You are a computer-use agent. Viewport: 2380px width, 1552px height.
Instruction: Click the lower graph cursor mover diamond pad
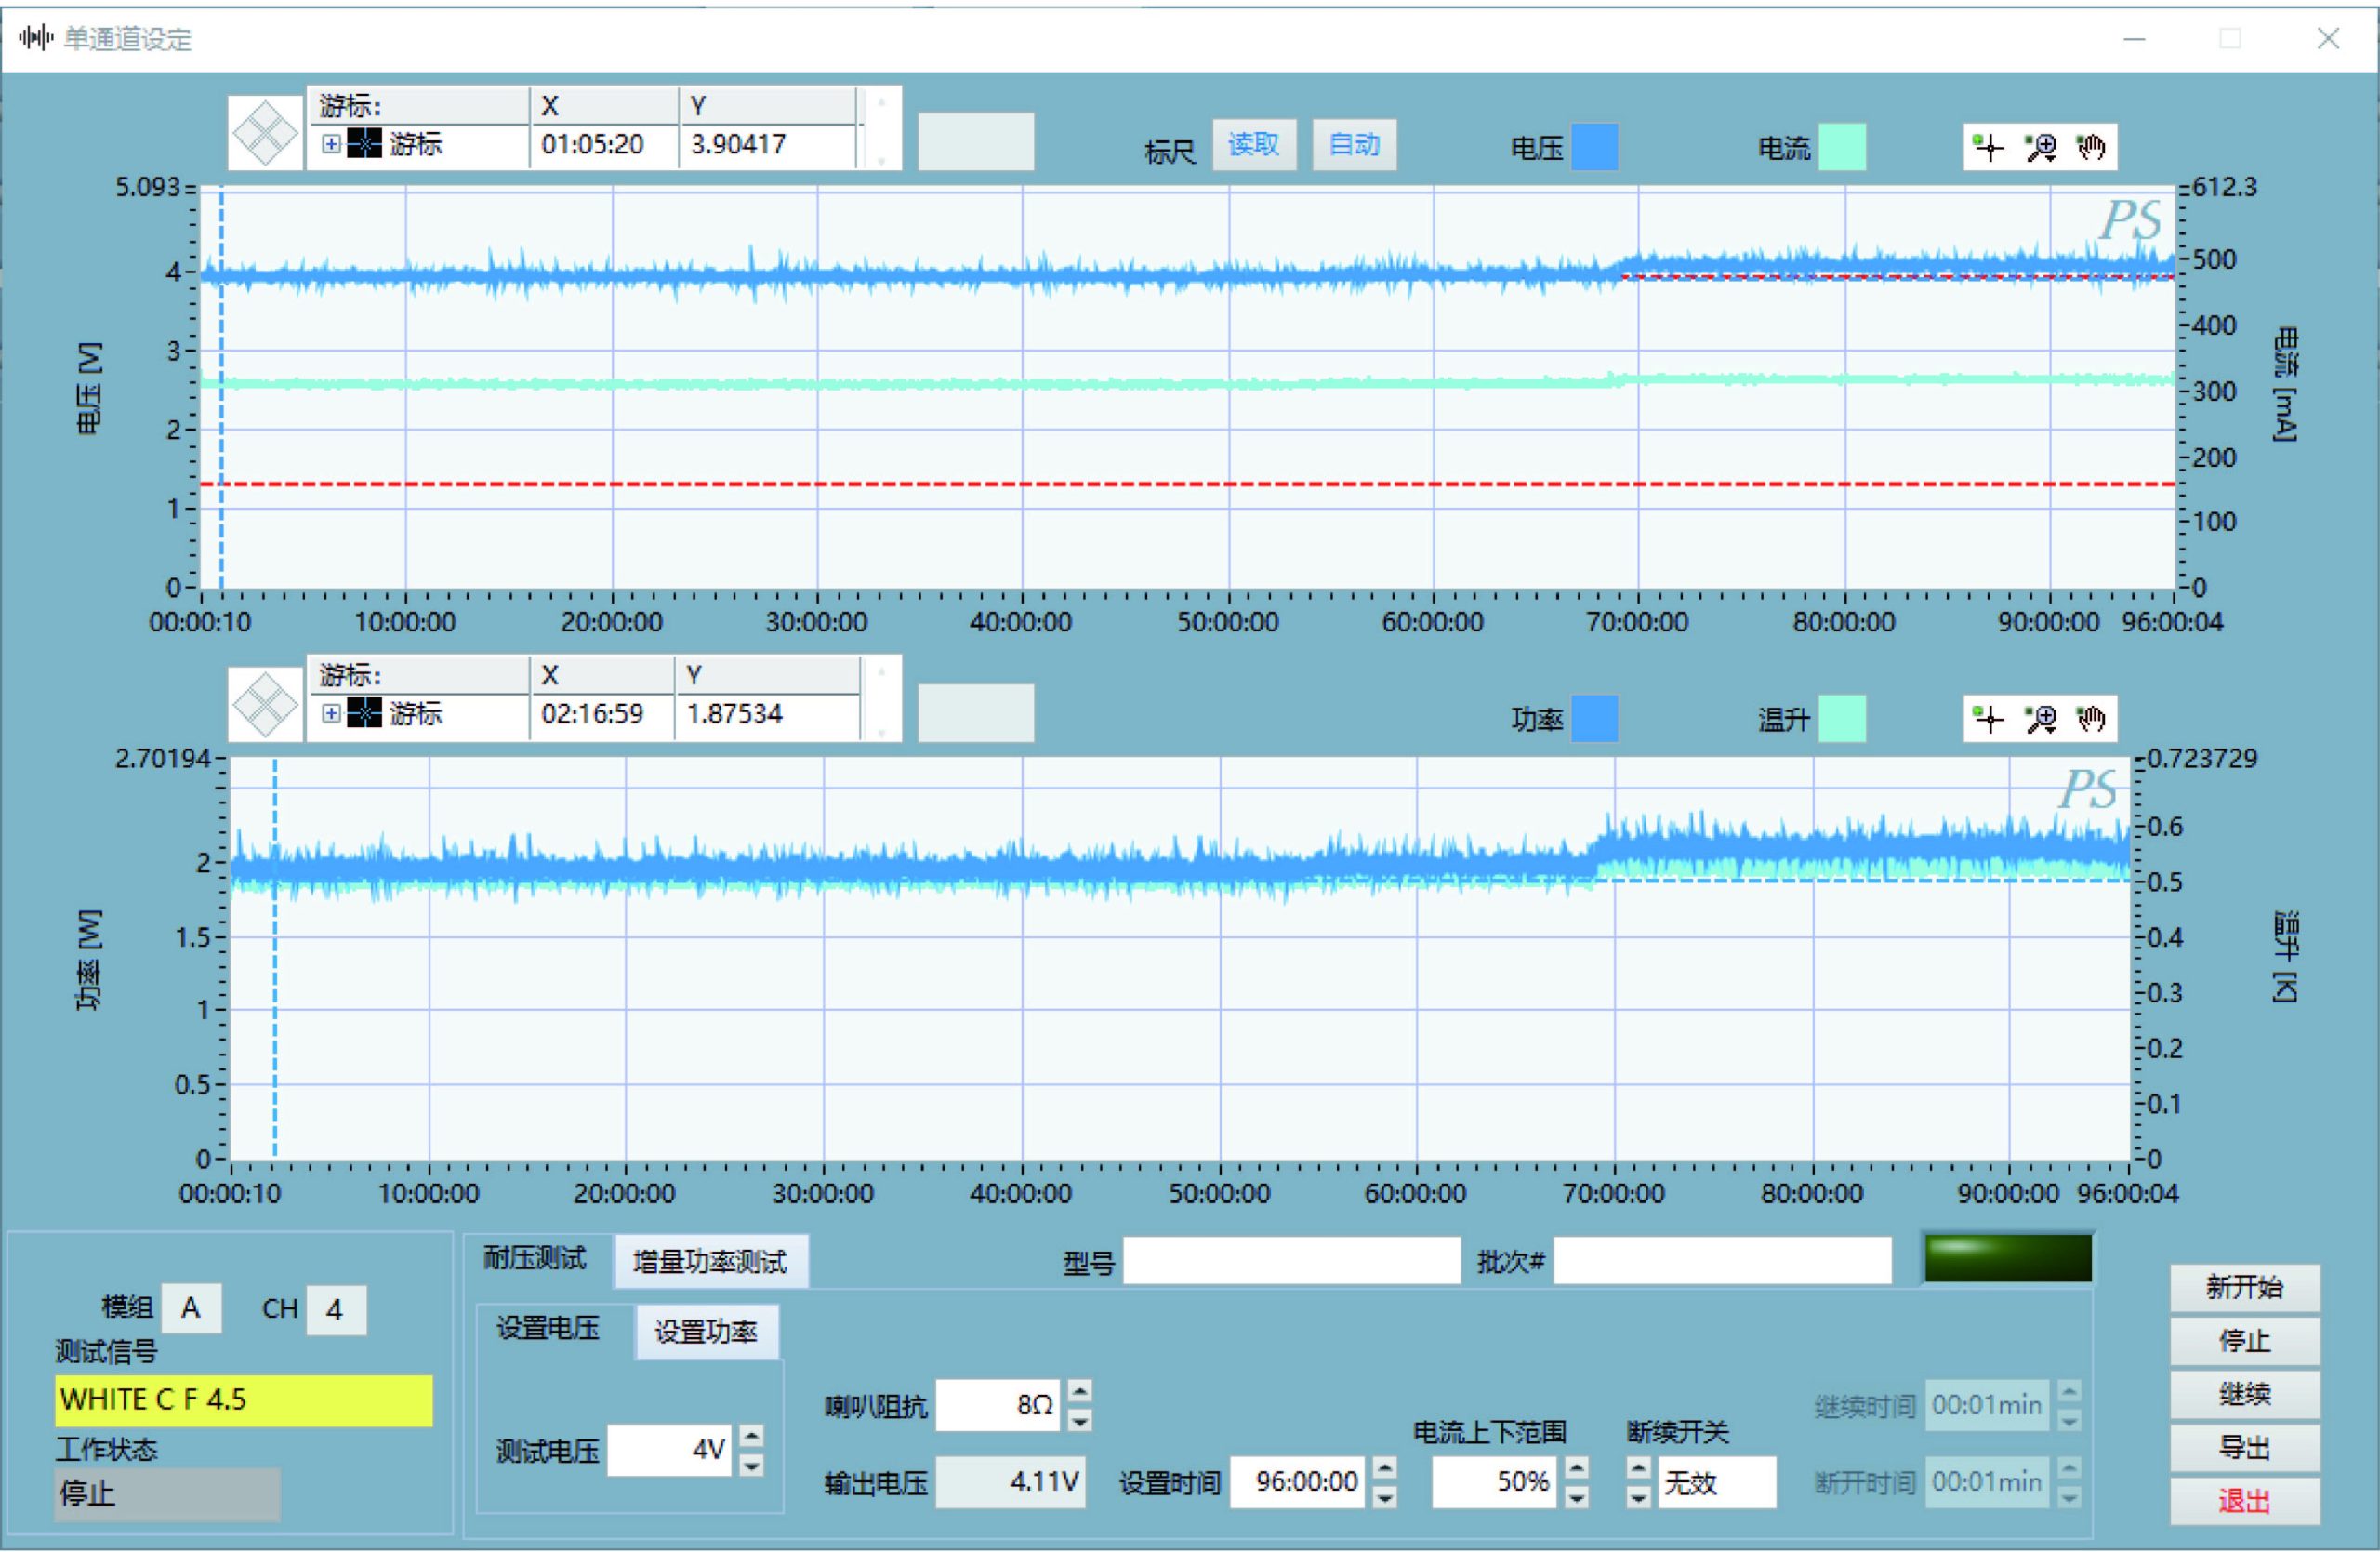(x=265, y=704)
